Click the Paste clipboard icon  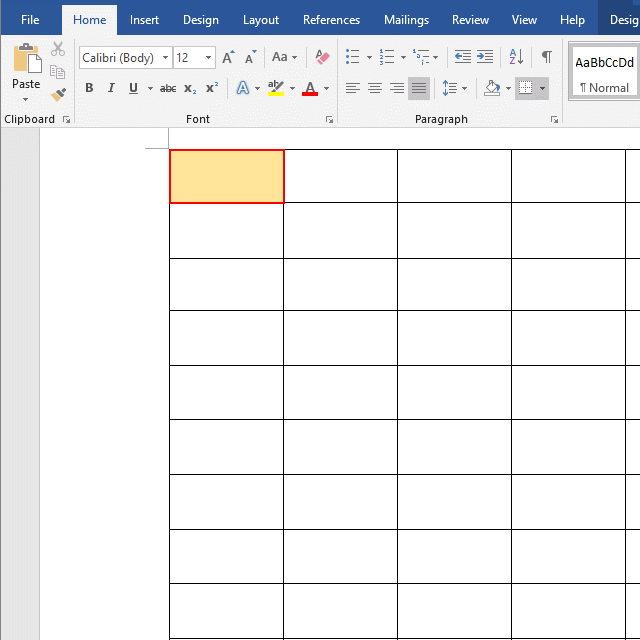[27, 58]
